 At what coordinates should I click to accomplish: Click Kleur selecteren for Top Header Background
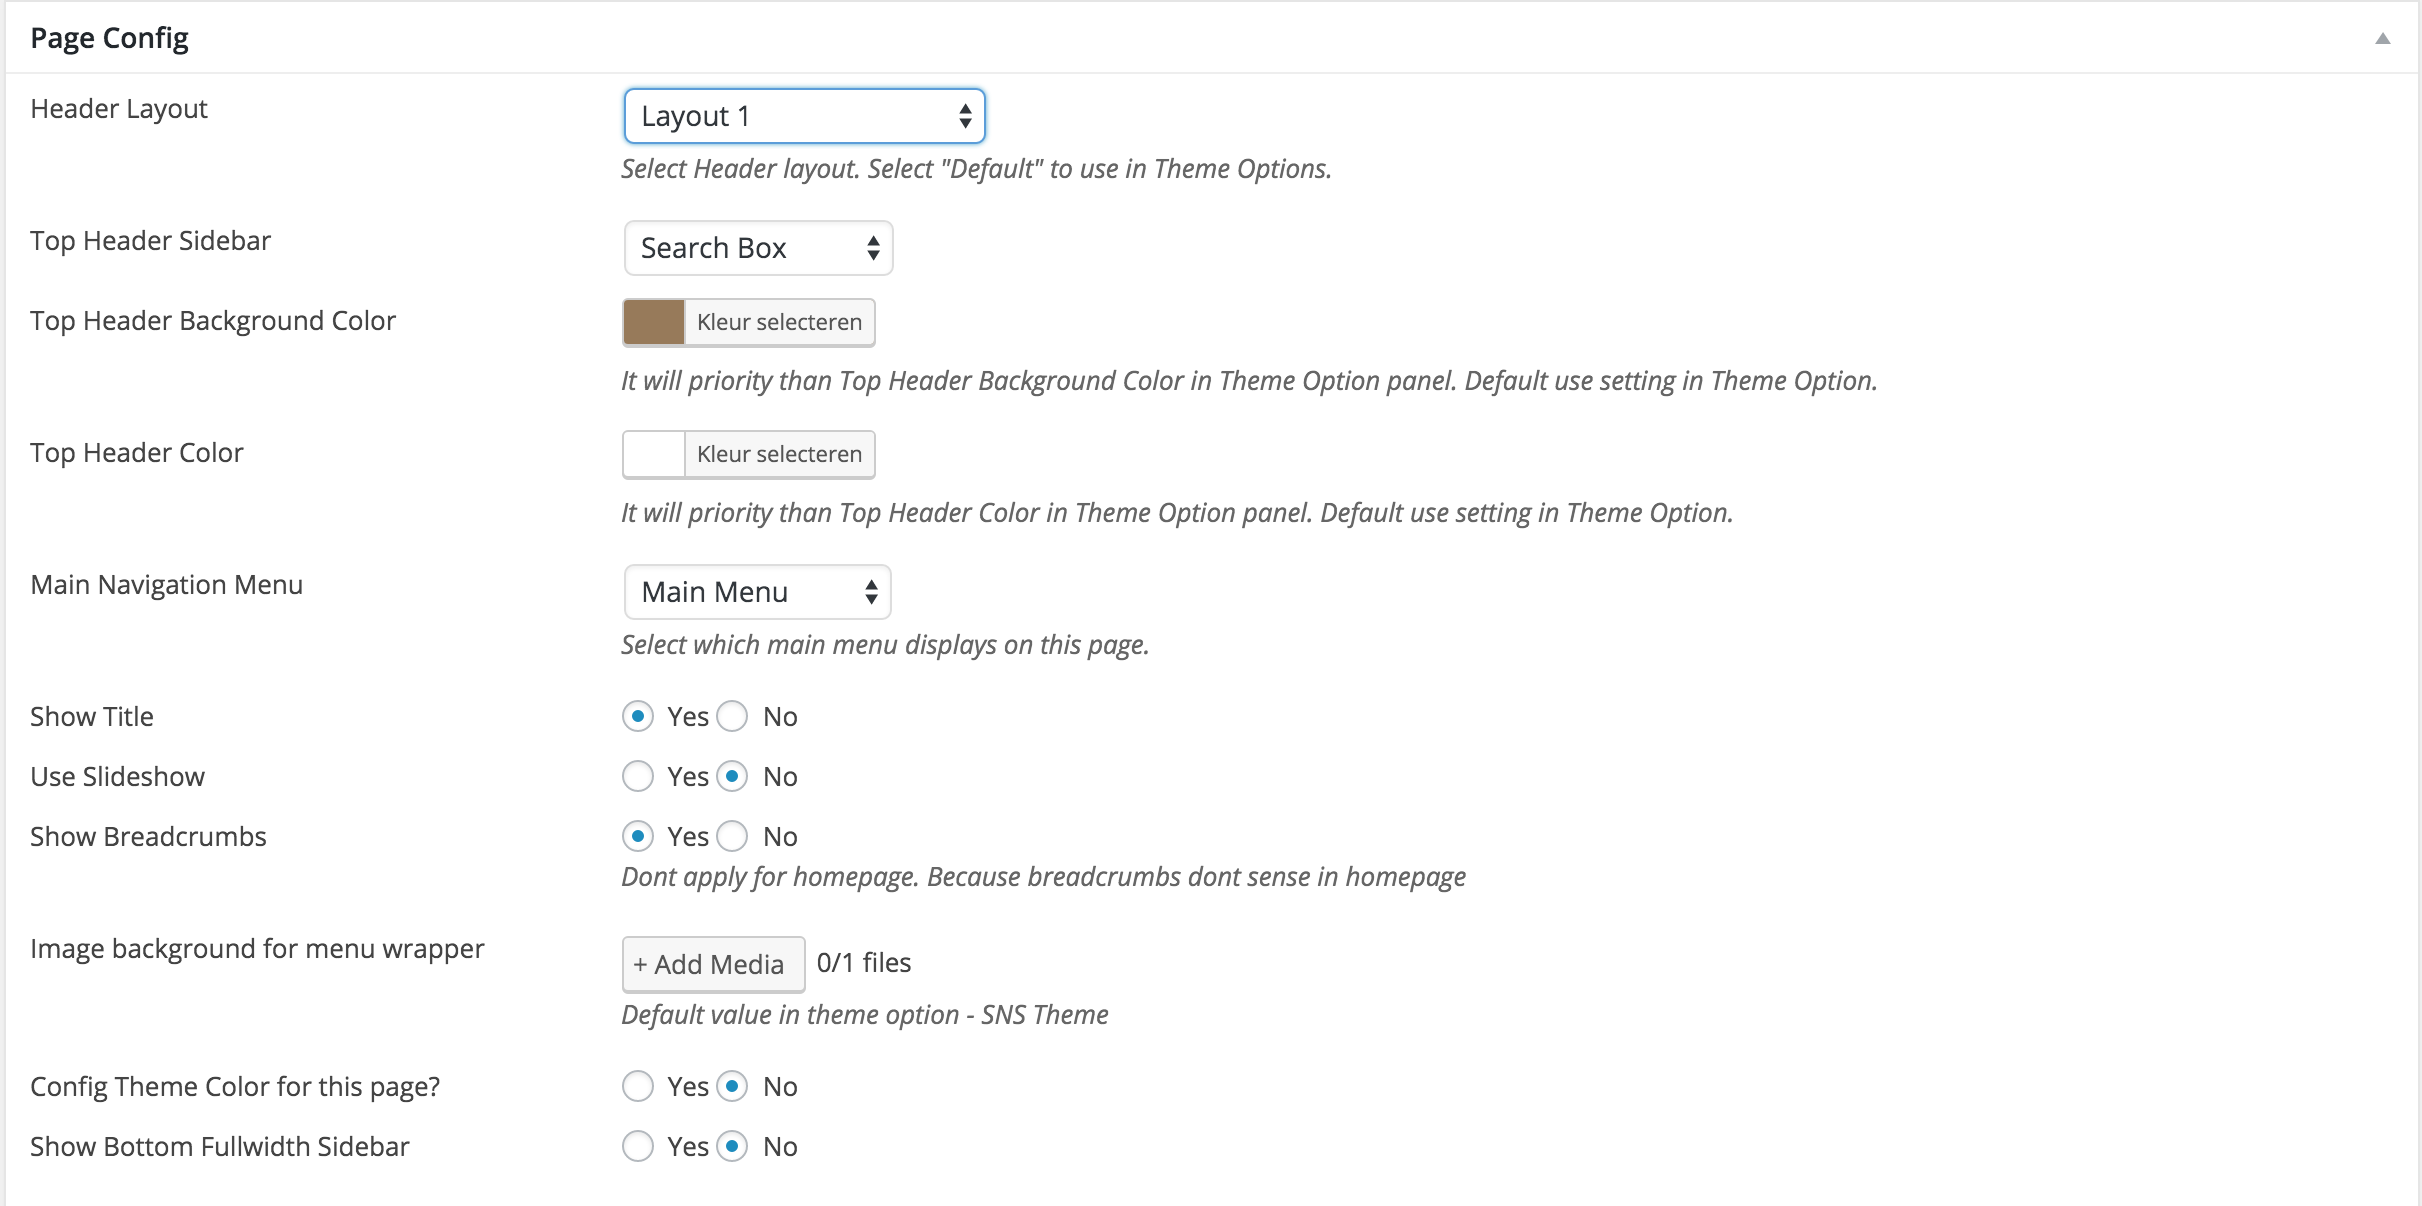(x=779, y=322)
